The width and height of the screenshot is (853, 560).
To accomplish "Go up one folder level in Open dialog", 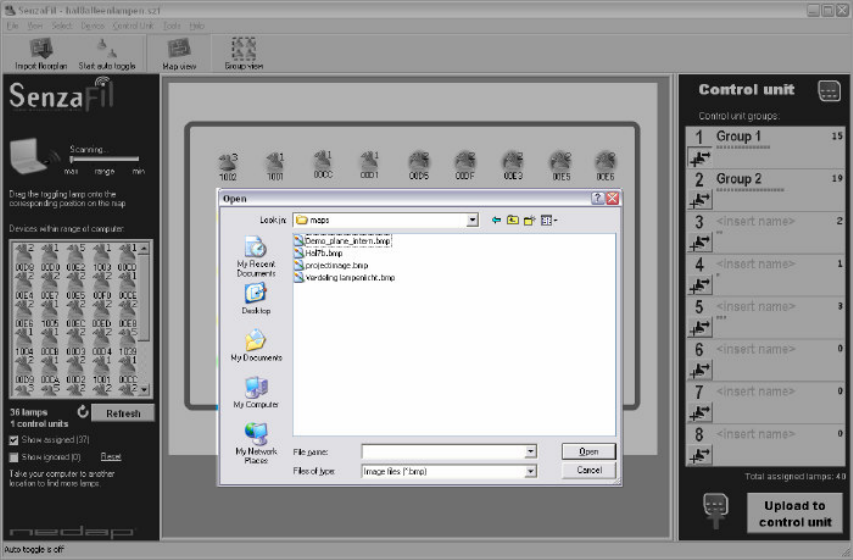I will (512, 220).
